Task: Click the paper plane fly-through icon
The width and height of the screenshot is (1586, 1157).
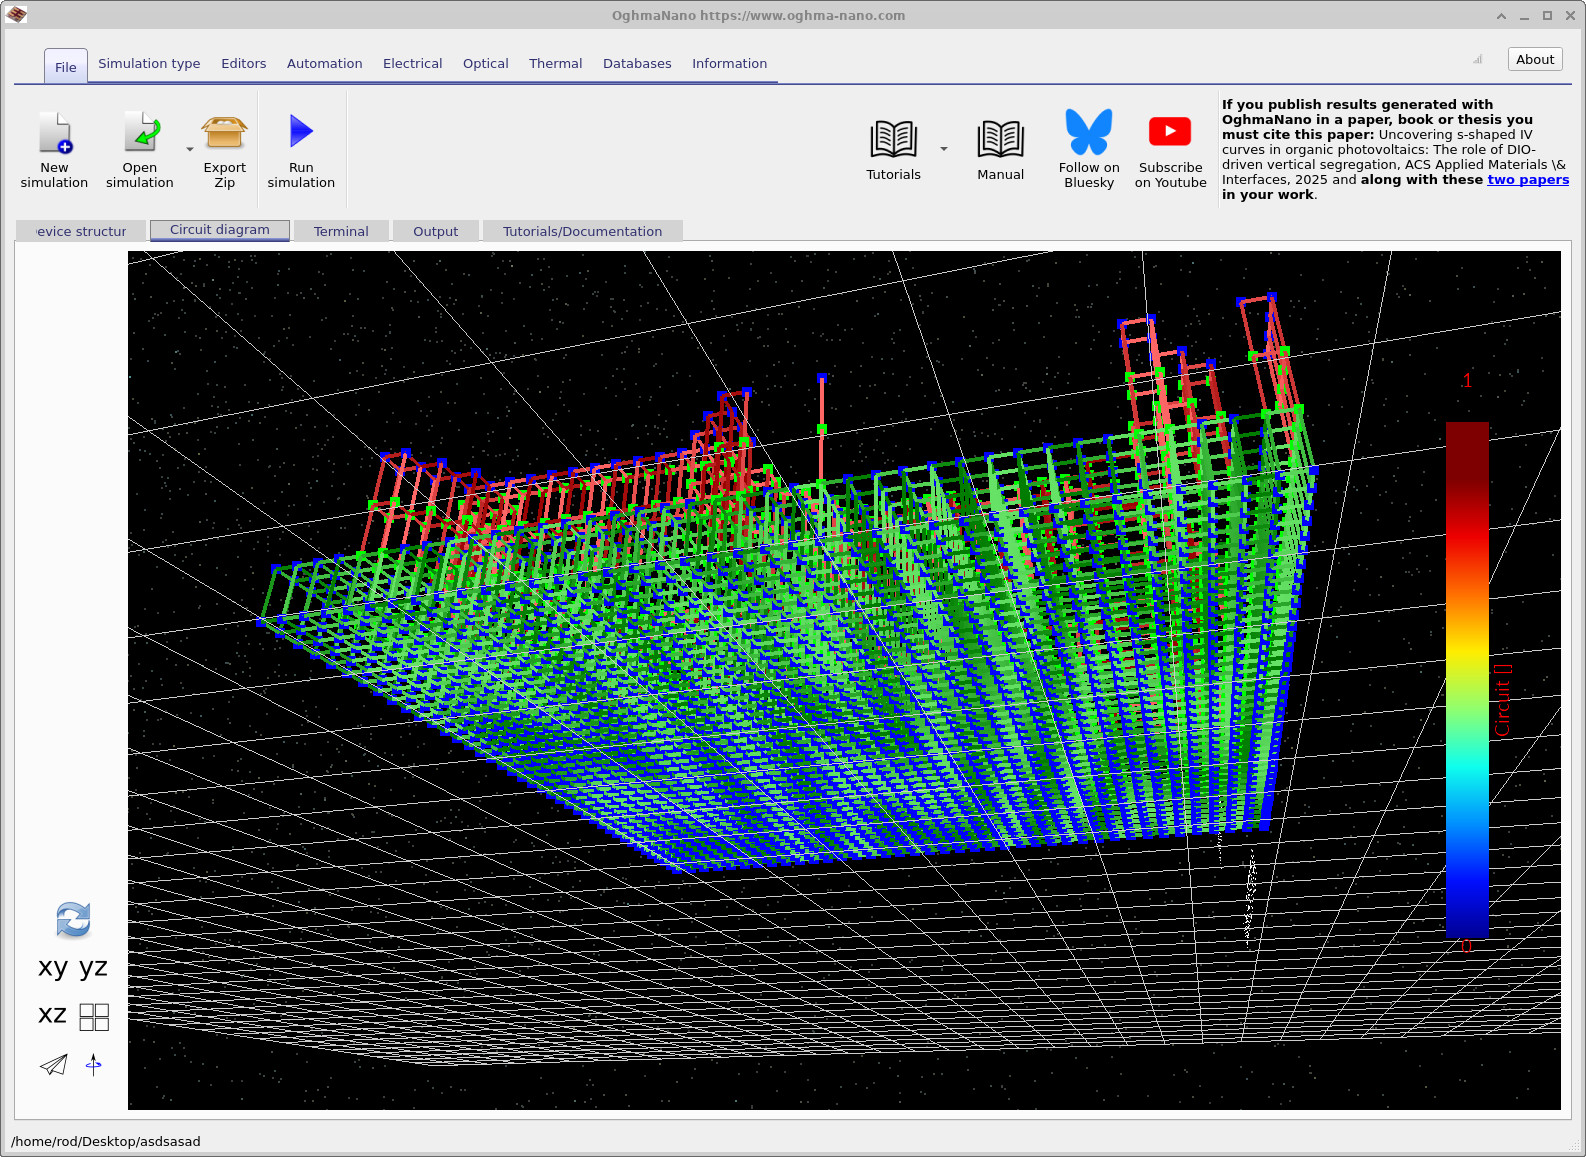Action: [x=54, y=1065]
